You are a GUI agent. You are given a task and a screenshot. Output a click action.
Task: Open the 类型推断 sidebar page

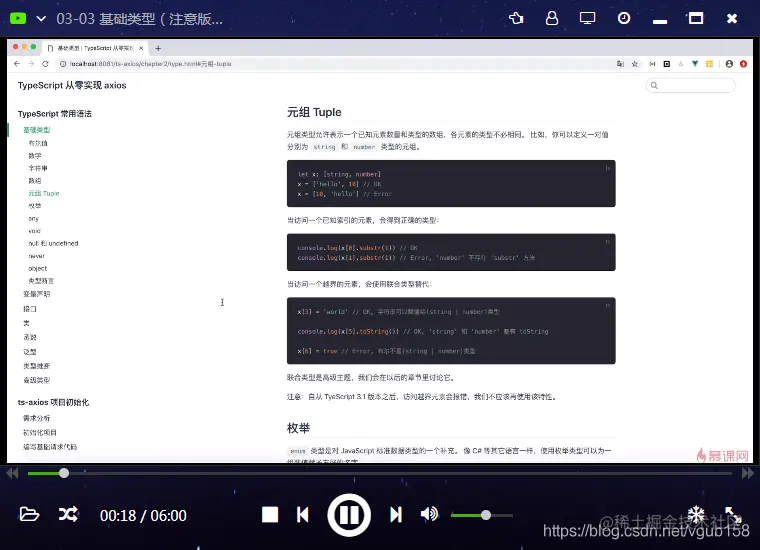pyautogui.click(x=36, y=366)
